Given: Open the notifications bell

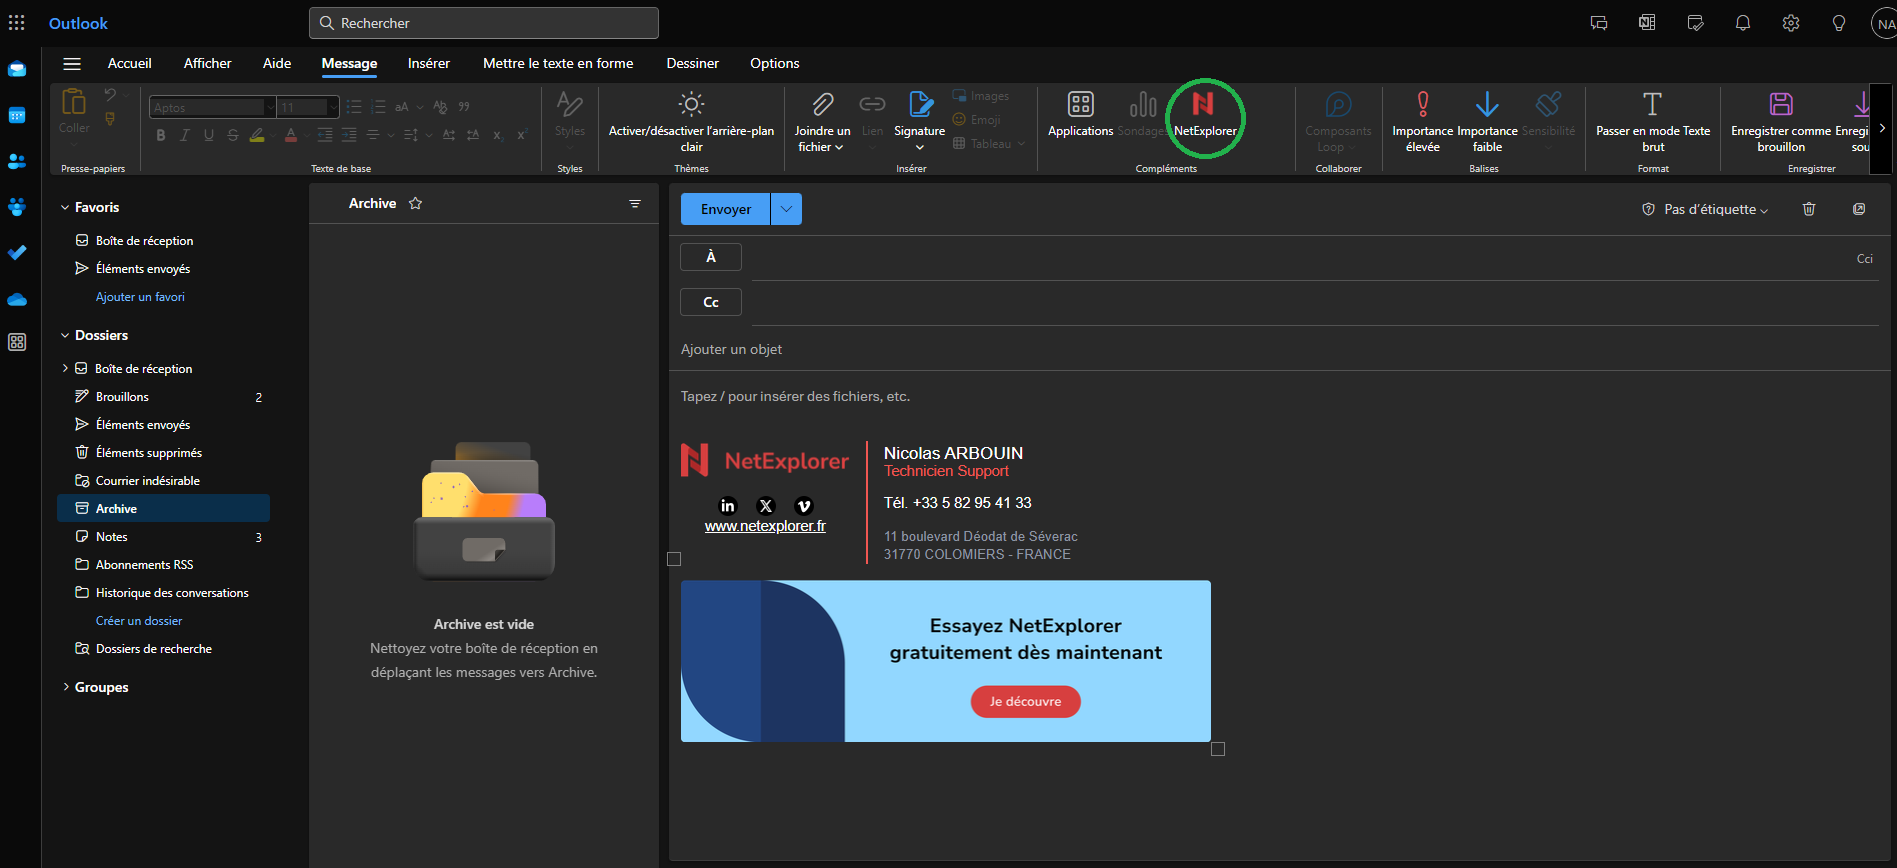Looking at the screenshot, I should tap(1743, 23).
